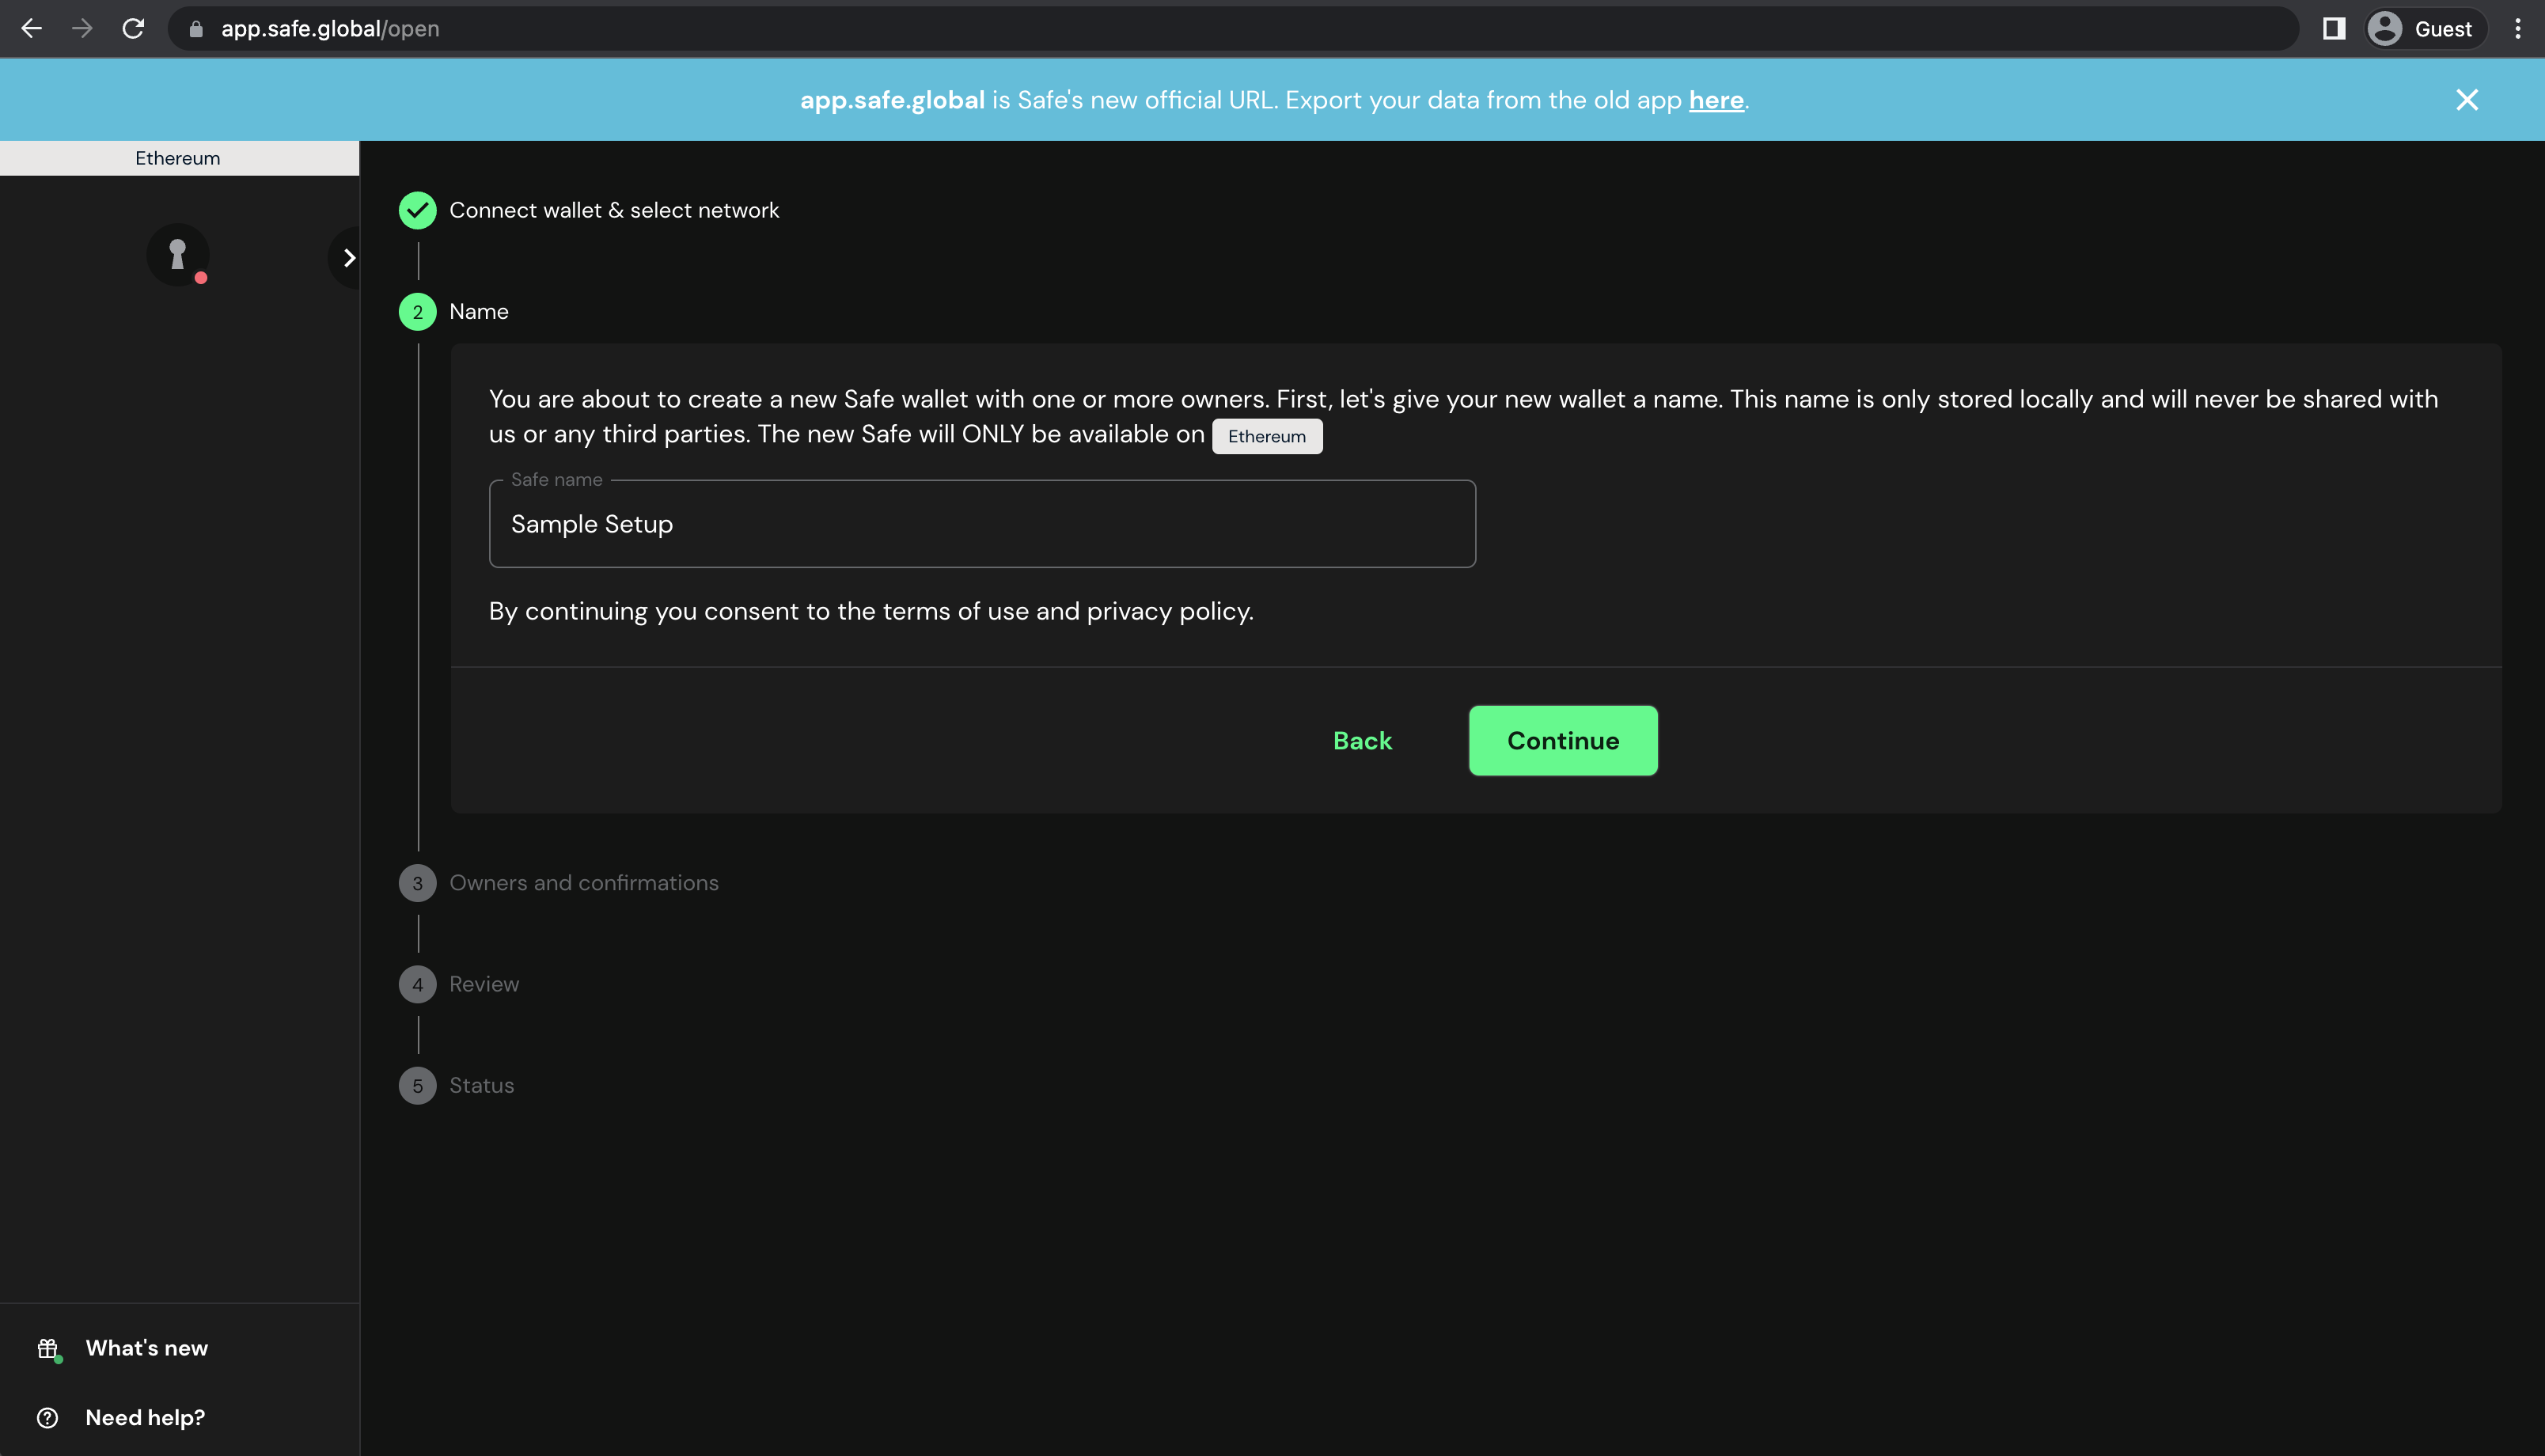Click the completed step one checkmark
This screenshot has height=1456, width=2545.
tap(418, 210)
